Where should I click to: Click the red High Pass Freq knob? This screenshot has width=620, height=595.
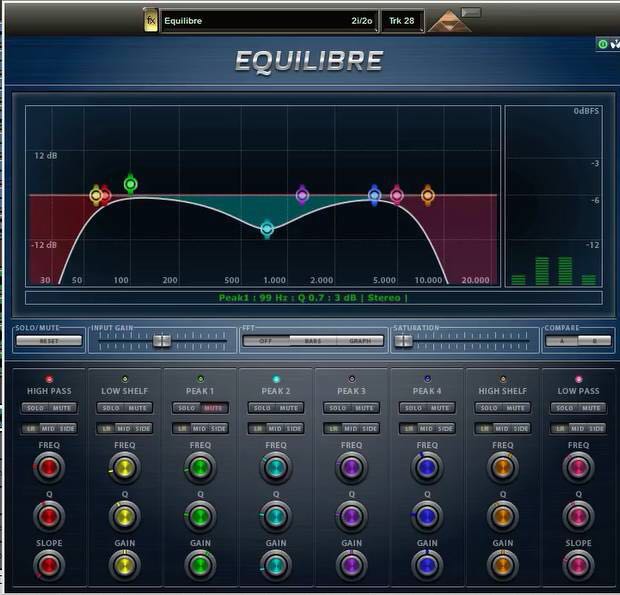49,468
